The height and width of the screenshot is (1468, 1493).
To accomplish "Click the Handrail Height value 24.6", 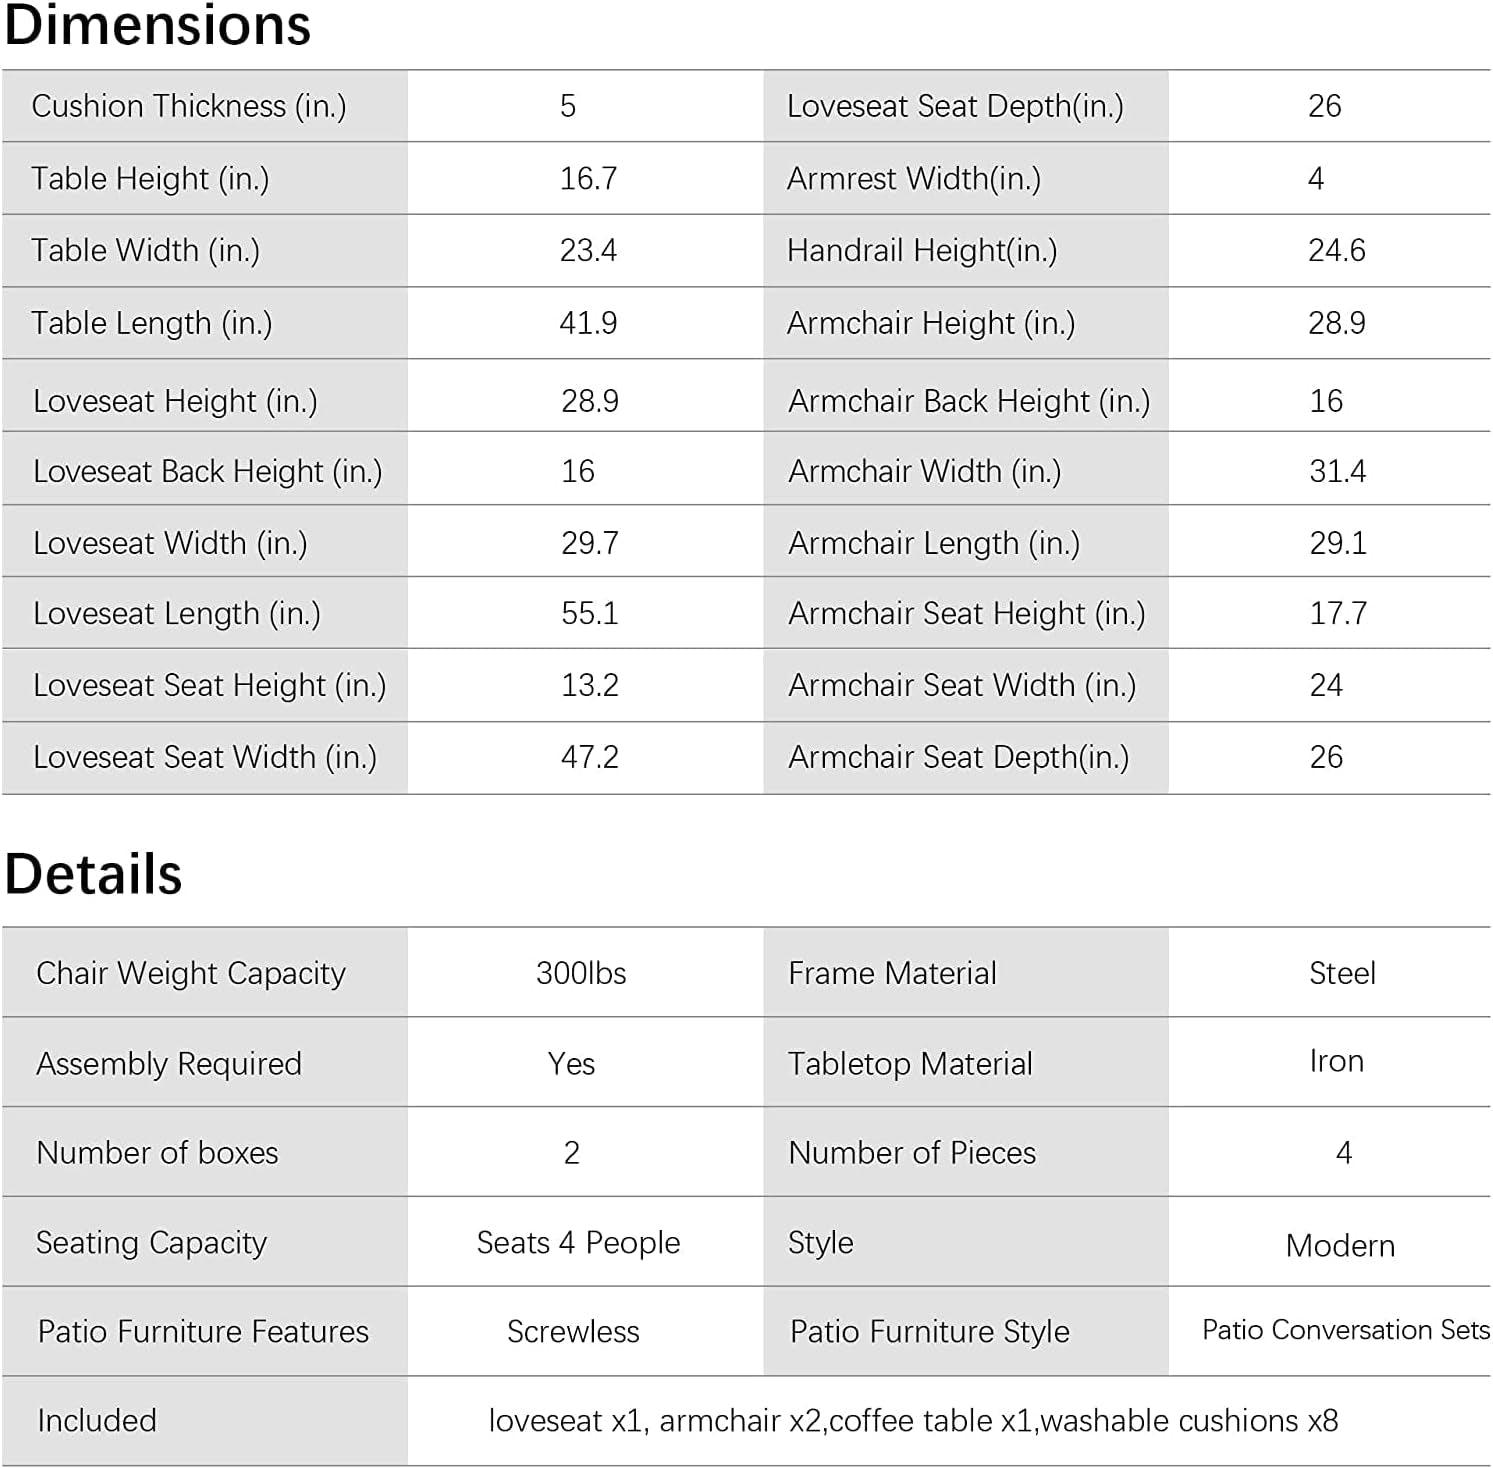I will pyautogui.click(x=1337, y=250).
